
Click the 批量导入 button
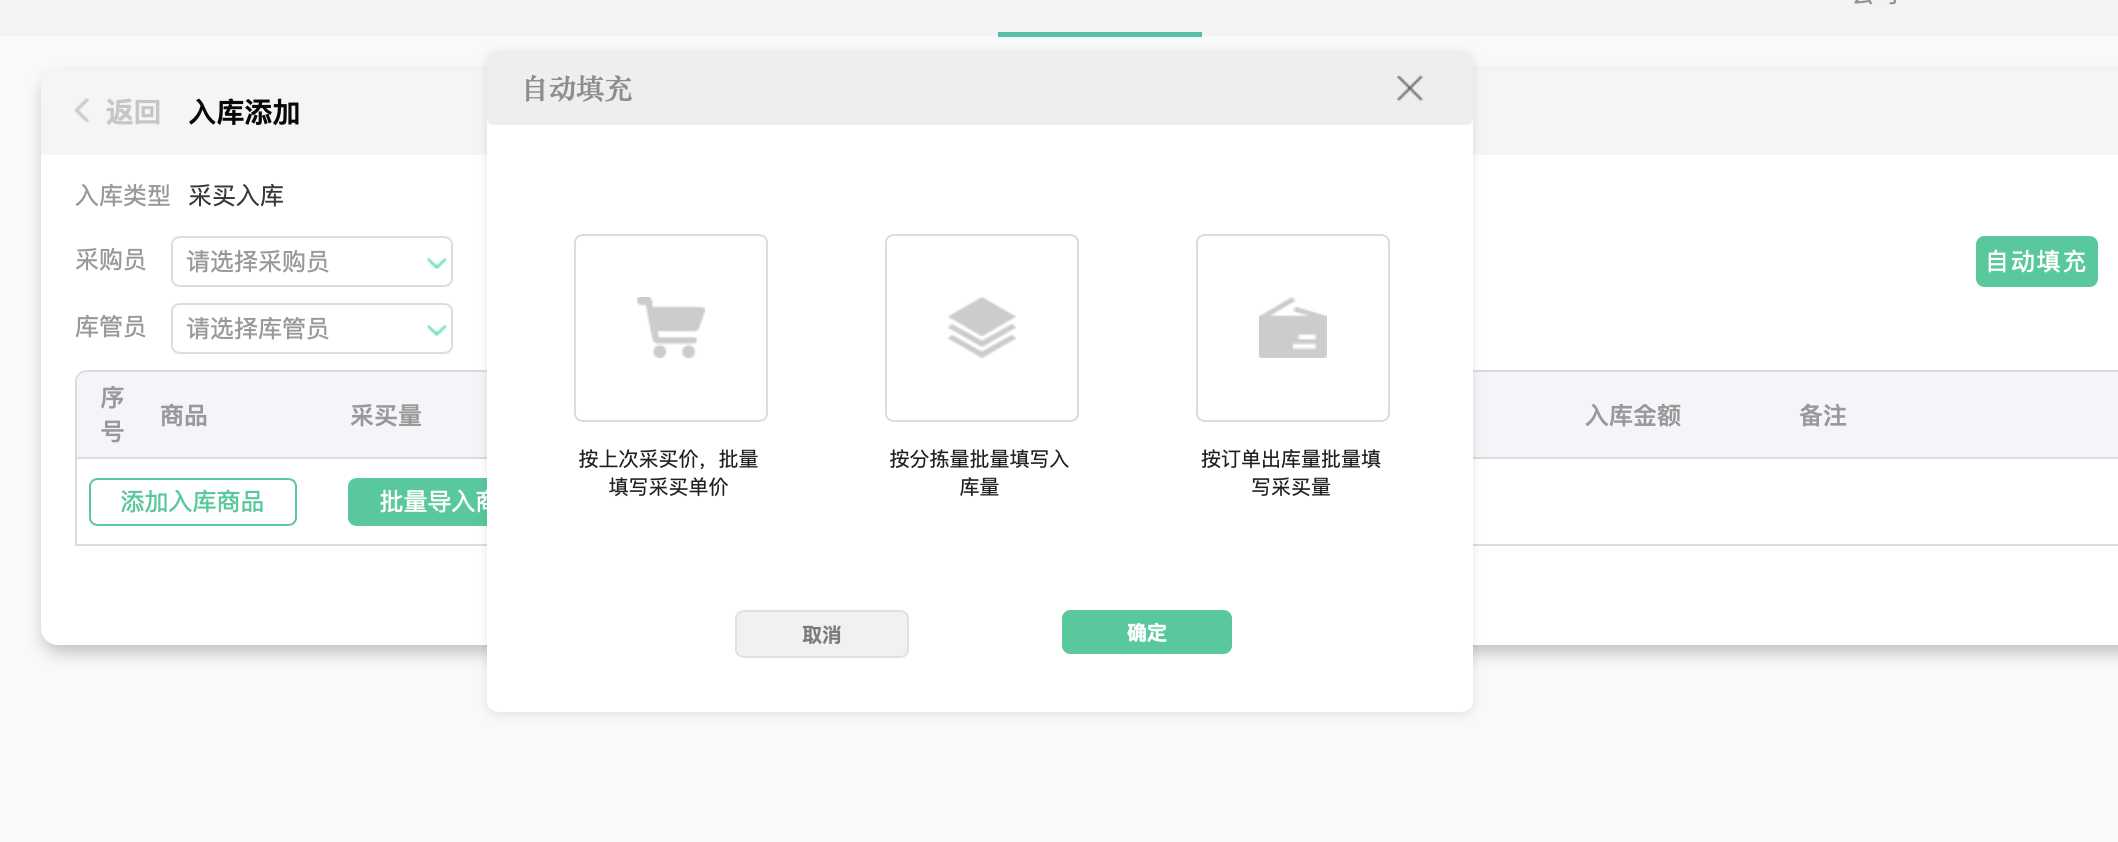420,502
